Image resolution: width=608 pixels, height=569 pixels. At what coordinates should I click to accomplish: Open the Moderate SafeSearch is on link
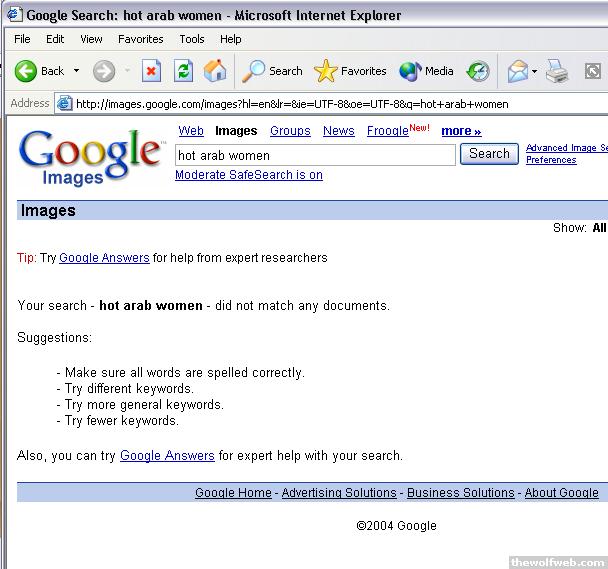click(x=248, y=175)
